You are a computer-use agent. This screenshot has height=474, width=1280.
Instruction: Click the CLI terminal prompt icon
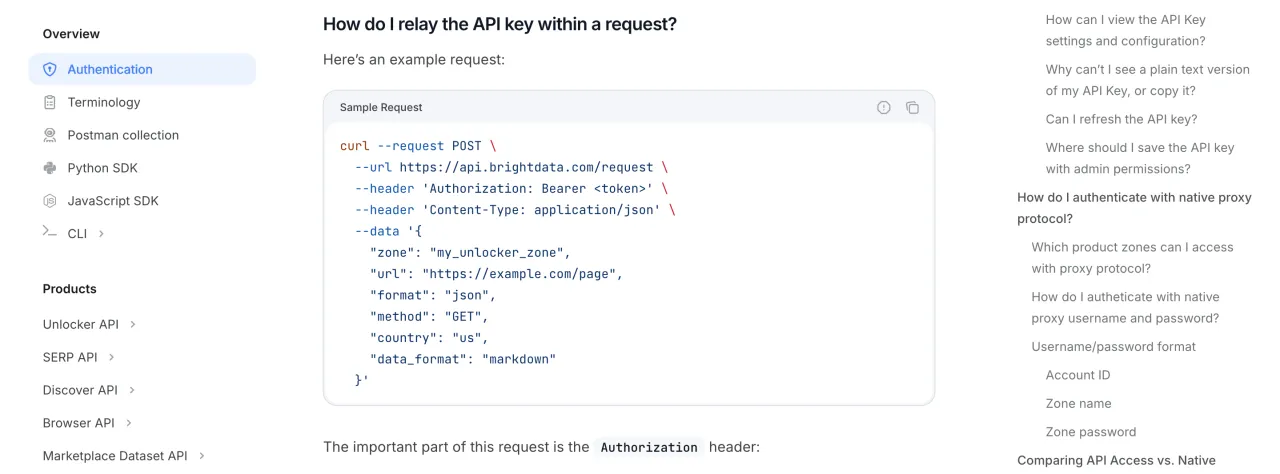[x=50, y=233]
